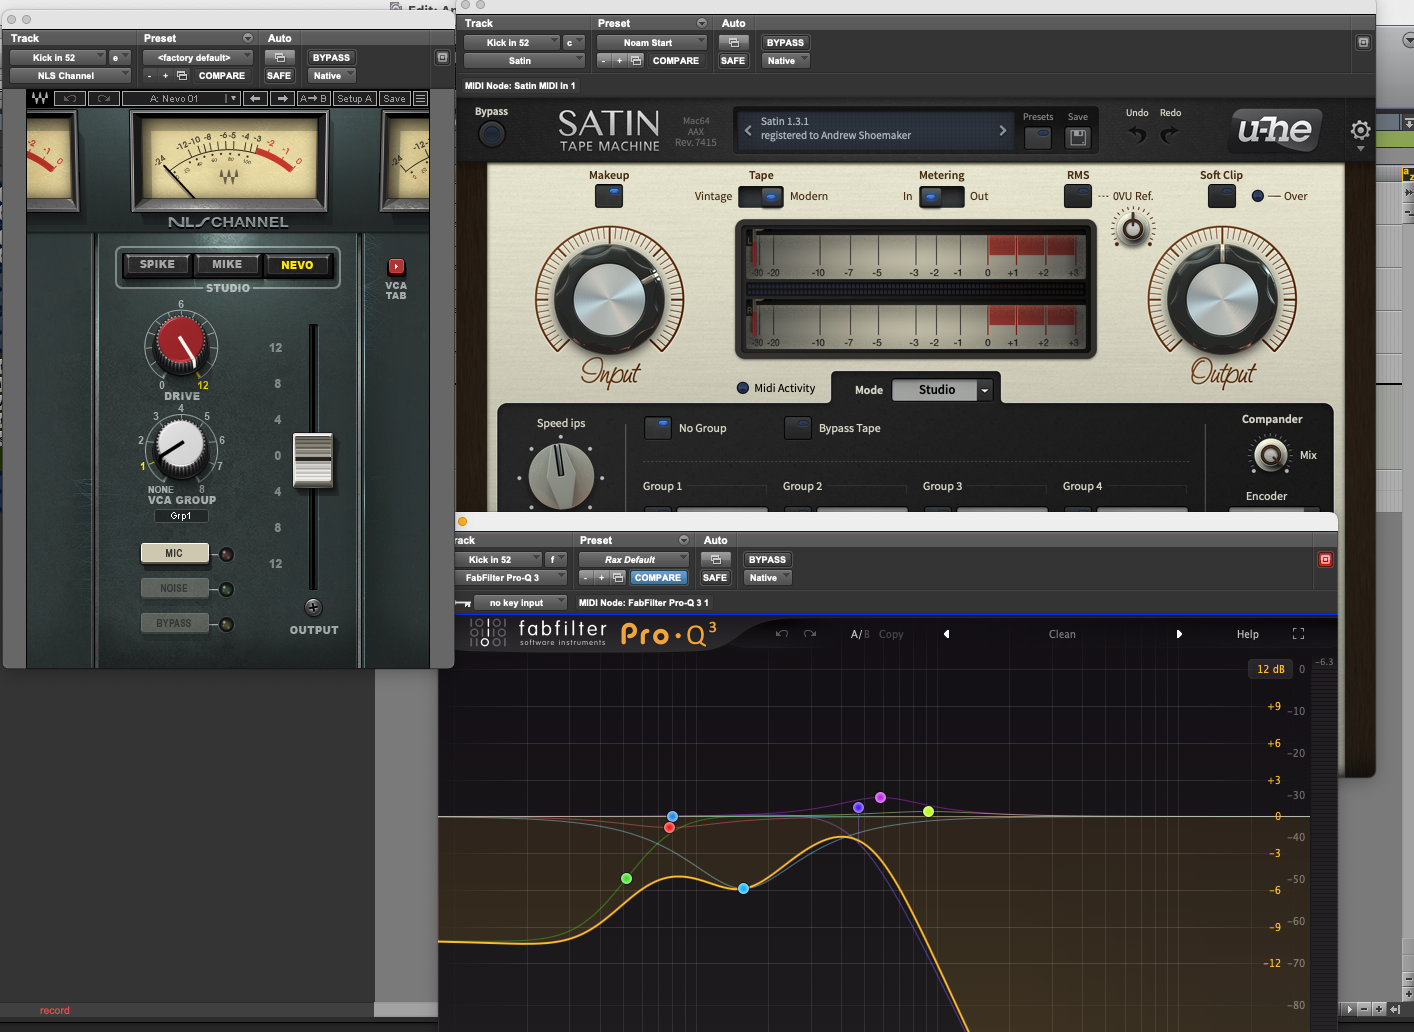Toggle the Soft Clip switch
Viewport: 1414px width, 1032px height.
tap(1222, 196)
